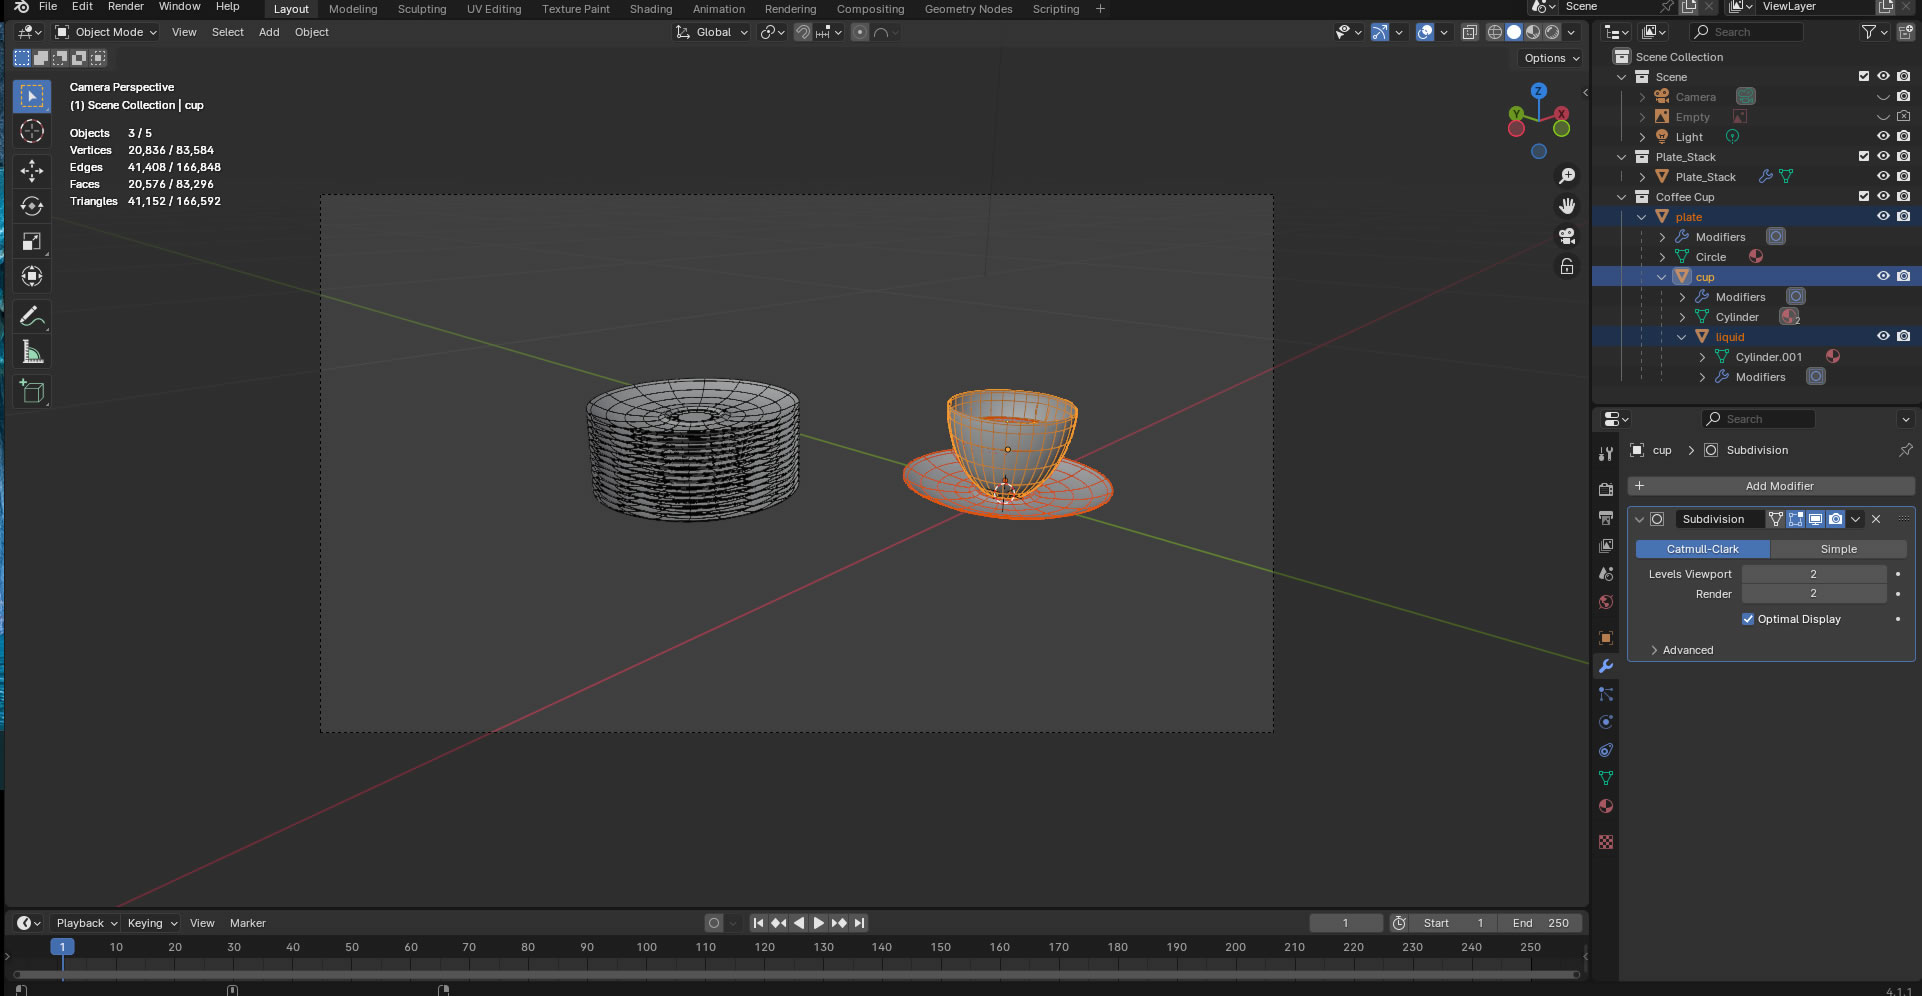The width and height of the screenshot is (1922, 996).
Task: Open the Tool properties tab
Action: pyautogui.click(x=1606, y=454)
